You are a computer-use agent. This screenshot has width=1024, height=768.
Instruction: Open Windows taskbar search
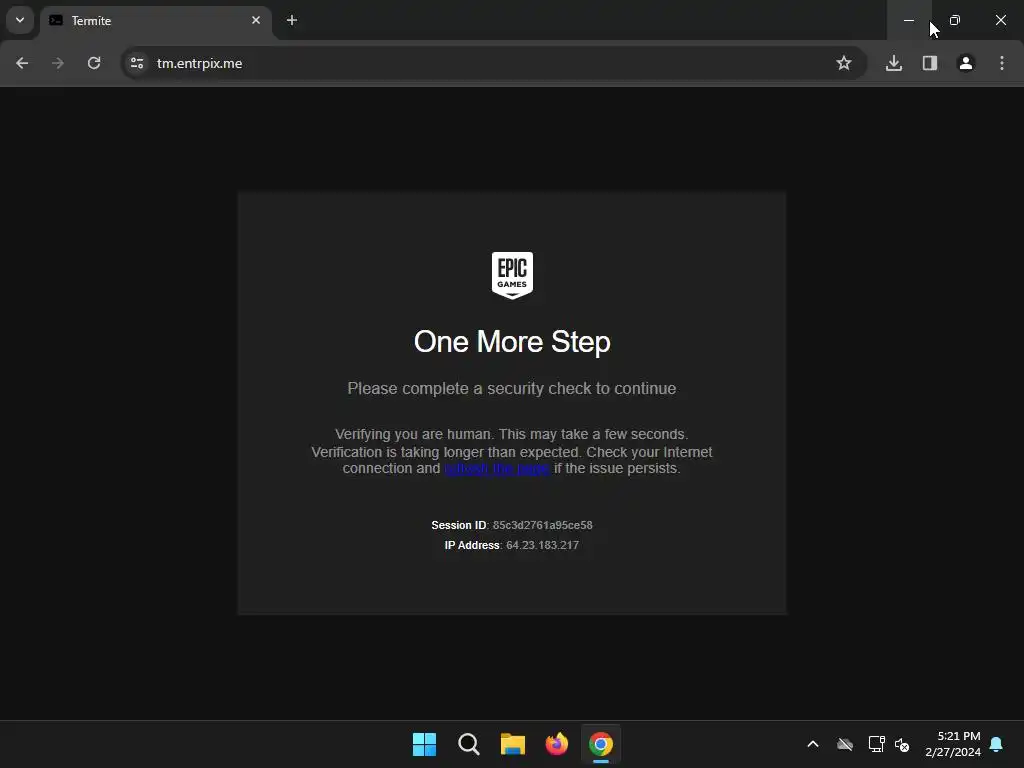click(x=468, y=744)
